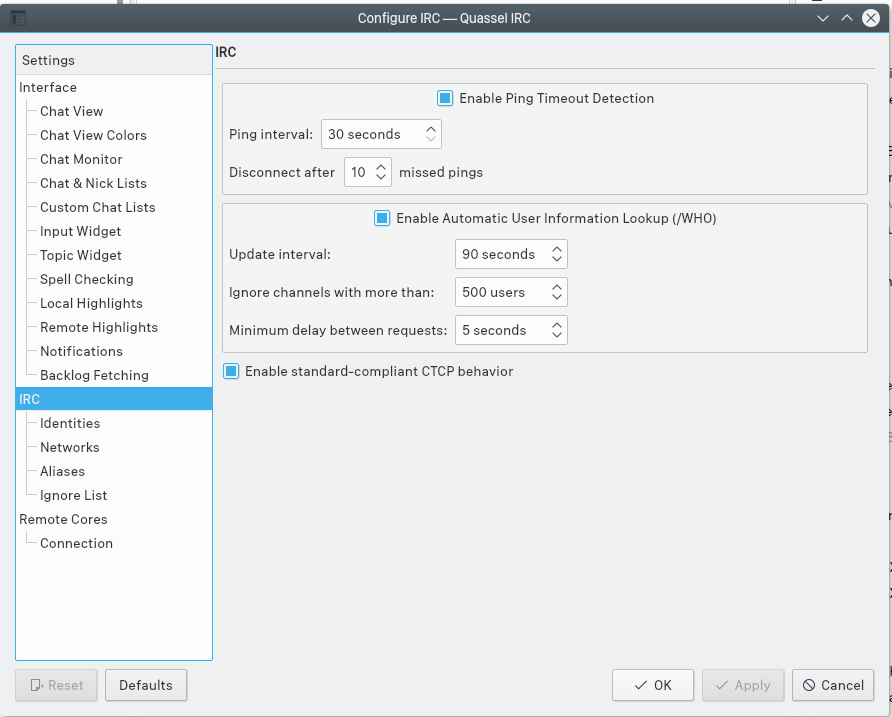Toggle Enable Ping Timeout Detection checkbox
Image resolution: width=892 pixels, height=717 pixels.
(x=445, y=98)
